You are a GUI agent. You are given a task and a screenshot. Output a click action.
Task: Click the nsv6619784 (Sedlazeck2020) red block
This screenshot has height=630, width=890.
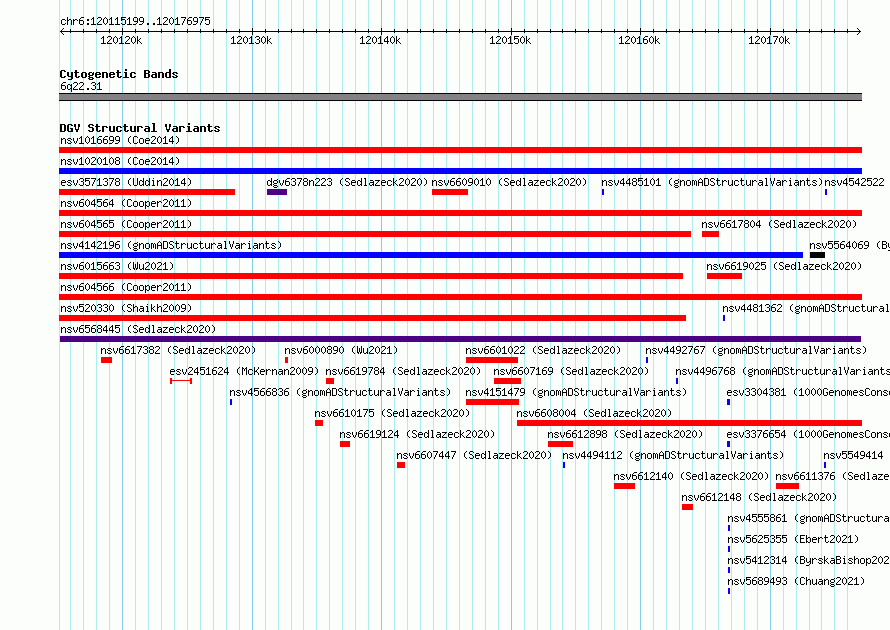[330, 381]
